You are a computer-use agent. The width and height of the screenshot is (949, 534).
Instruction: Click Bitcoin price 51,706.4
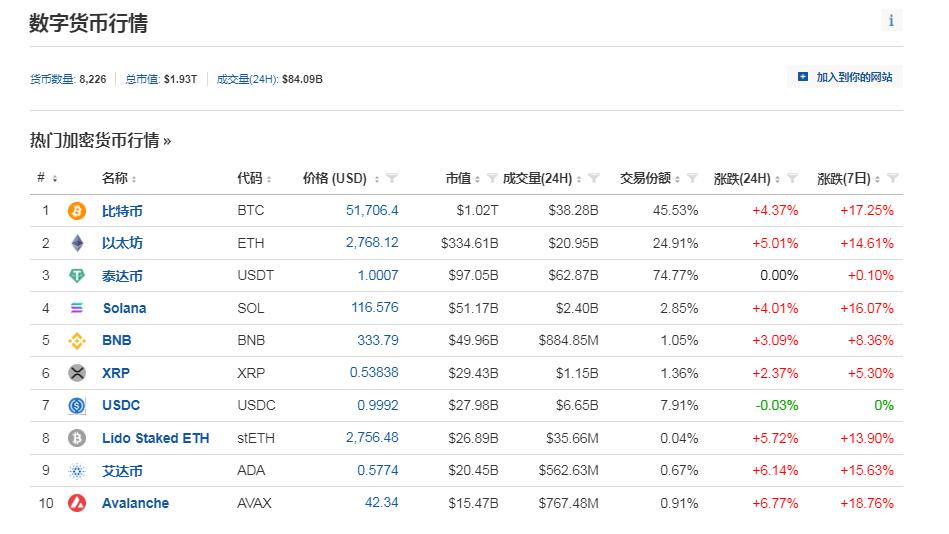pos(372,210)
